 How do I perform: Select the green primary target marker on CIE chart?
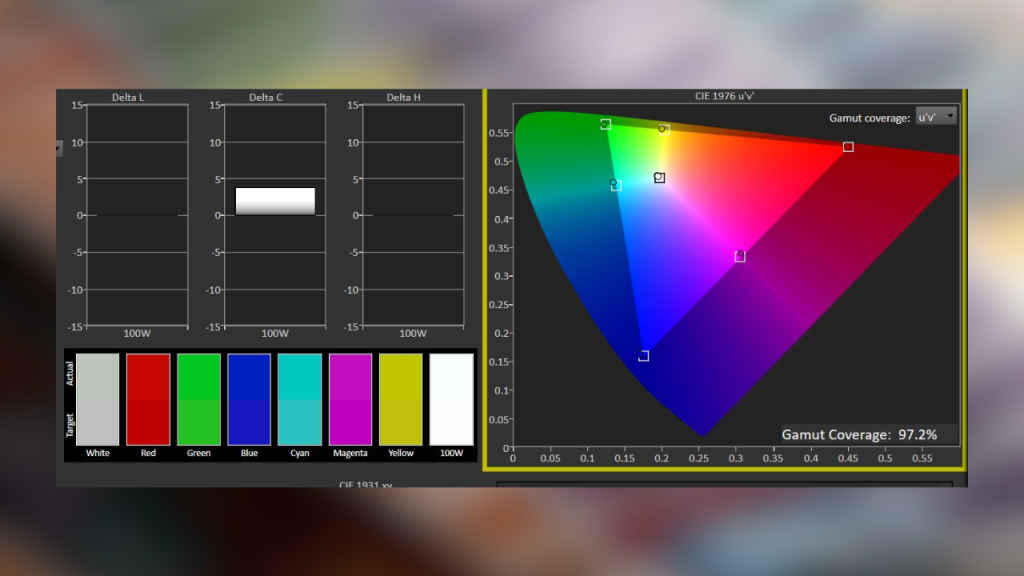click(605, 125)
